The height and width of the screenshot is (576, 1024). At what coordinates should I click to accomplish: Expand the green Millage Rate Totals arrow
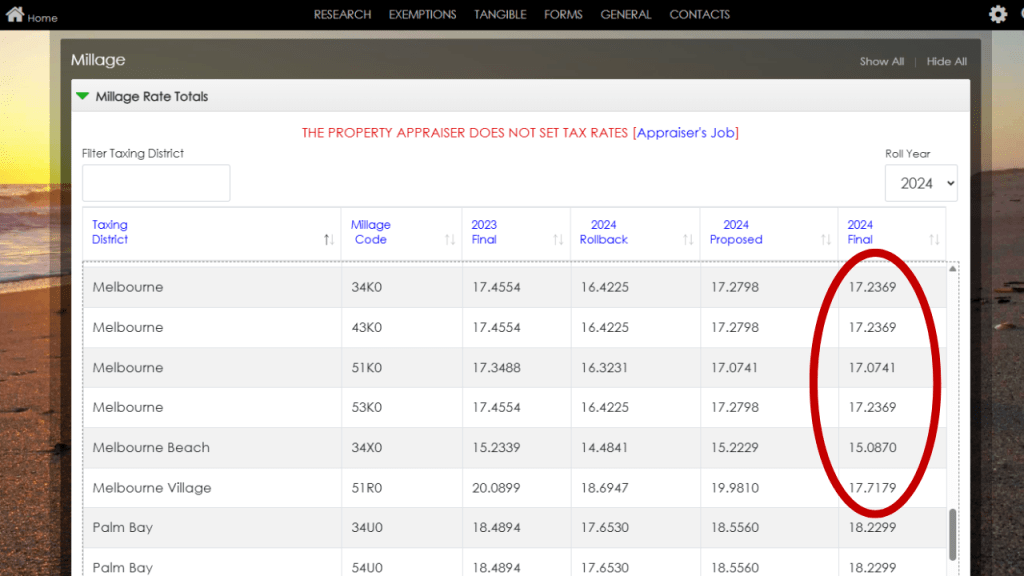pyautogui.click(x=81, y=96)
